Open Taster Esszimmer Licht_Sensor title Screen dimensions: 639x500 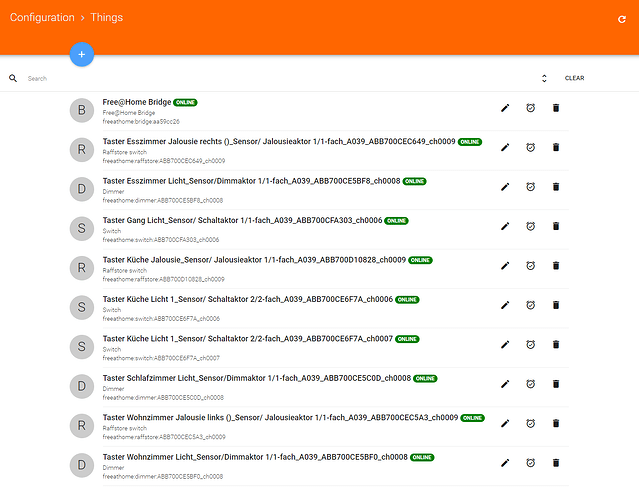(x=251, y=181)
